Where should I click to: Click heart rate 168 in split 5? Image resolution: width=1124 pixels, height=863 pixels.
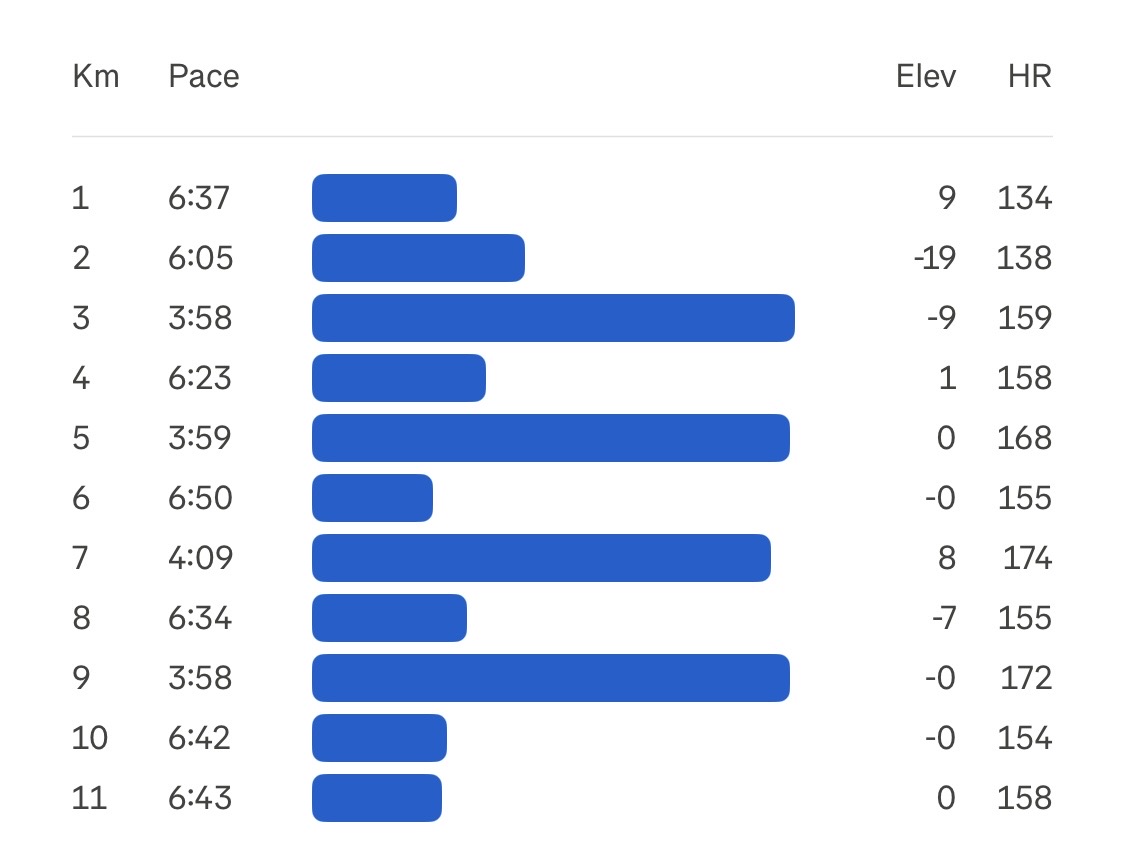[1025, 438]
